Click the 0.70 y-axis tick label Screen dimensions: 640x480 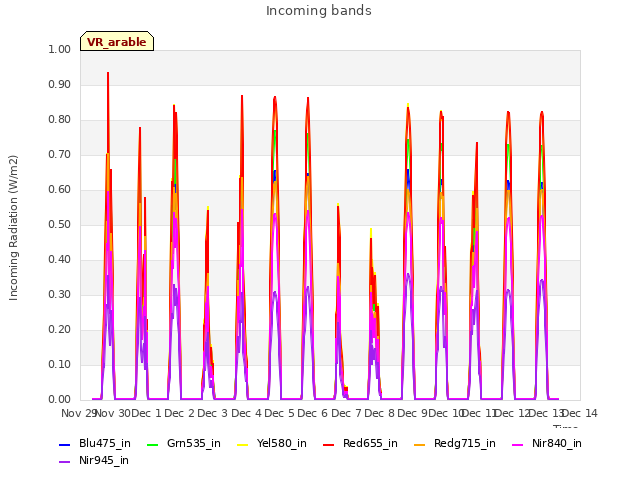[60, 155]
